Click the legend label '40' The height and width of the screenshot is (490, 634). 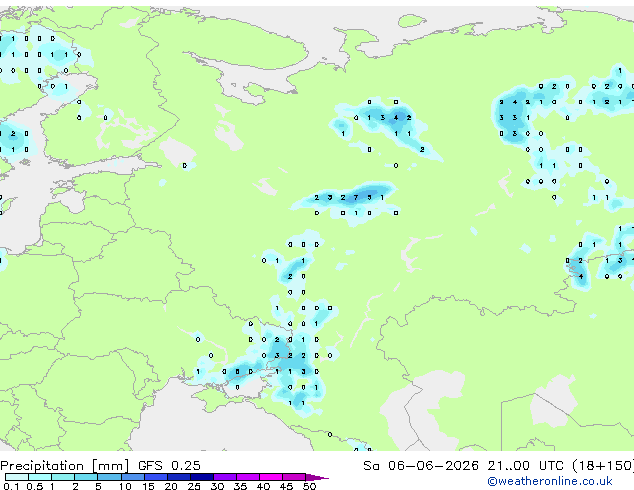[x=263, y=486]
